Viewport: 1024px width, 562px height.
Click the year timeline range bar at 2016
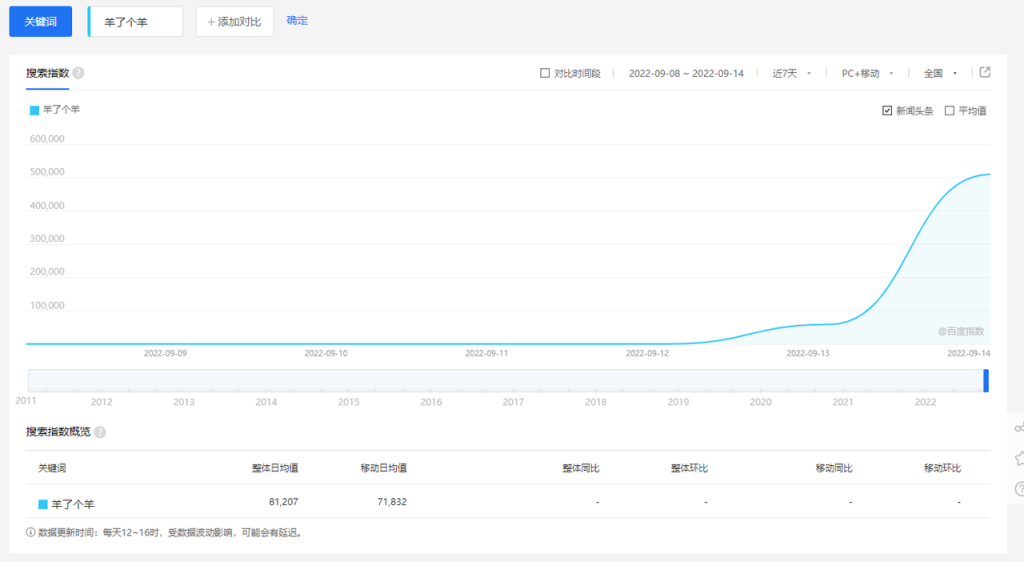[431, 381]
